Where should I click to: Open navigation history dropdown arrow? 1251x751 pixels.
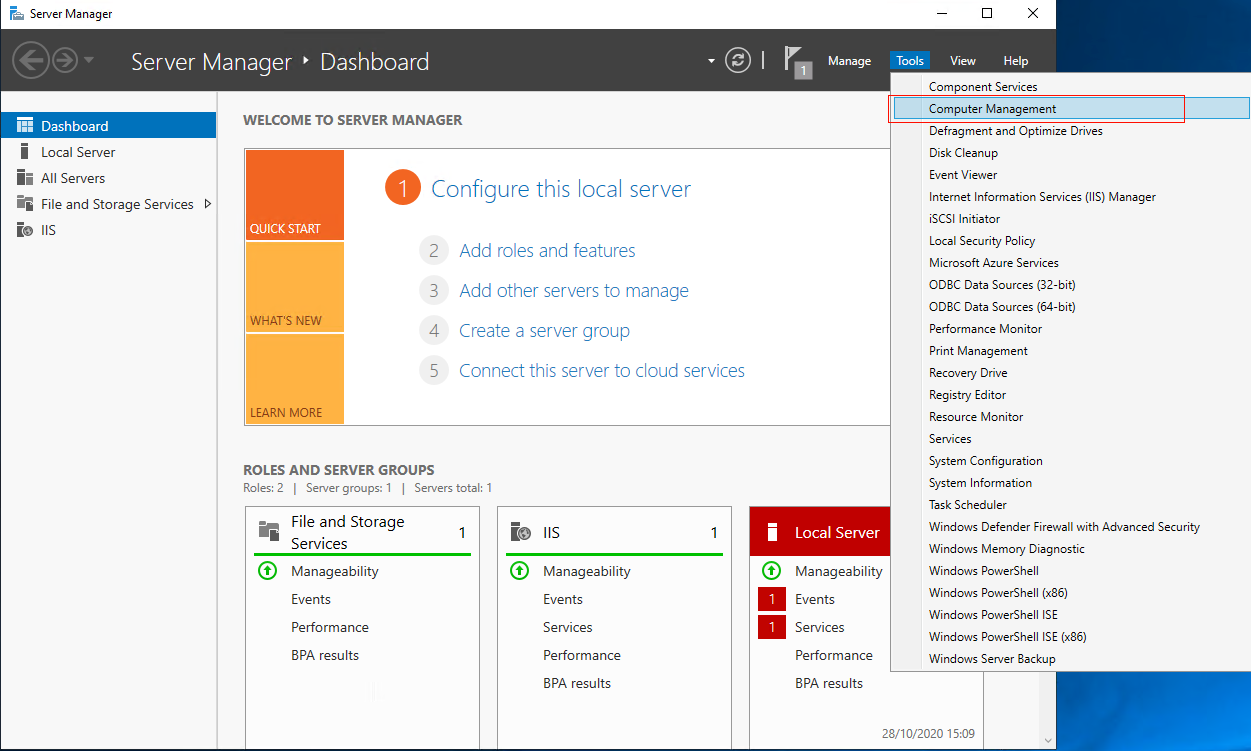pos(89,61)
